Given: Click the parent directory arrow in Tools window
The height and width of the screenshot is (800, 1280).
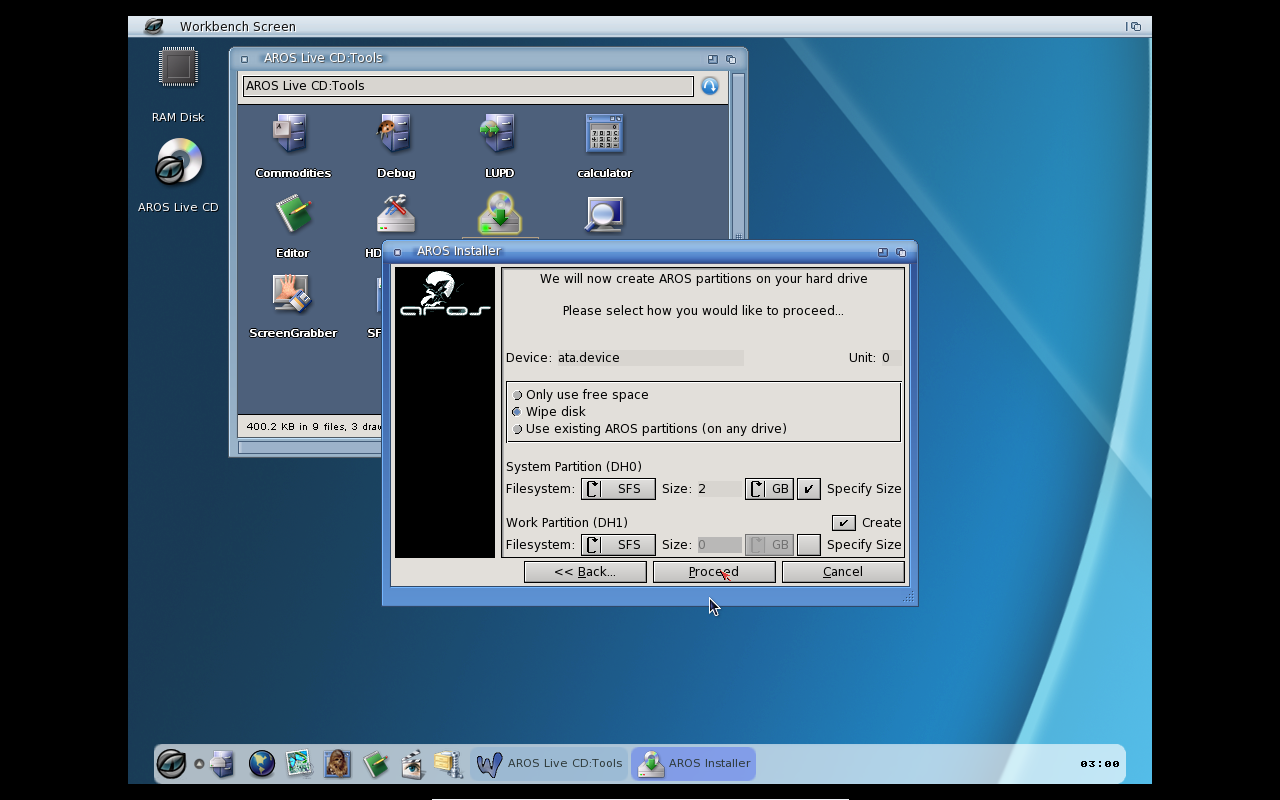Looking at the screenshot, I should (x=709, y=86).
